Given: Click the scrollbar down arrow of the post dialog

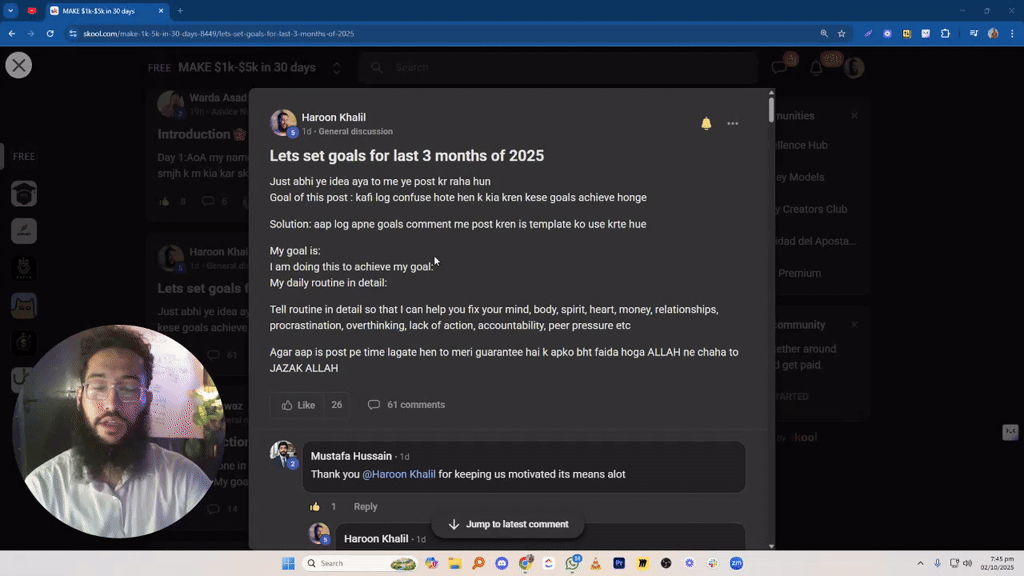Looking at the screenshot, I should click(x=771, y=546).
